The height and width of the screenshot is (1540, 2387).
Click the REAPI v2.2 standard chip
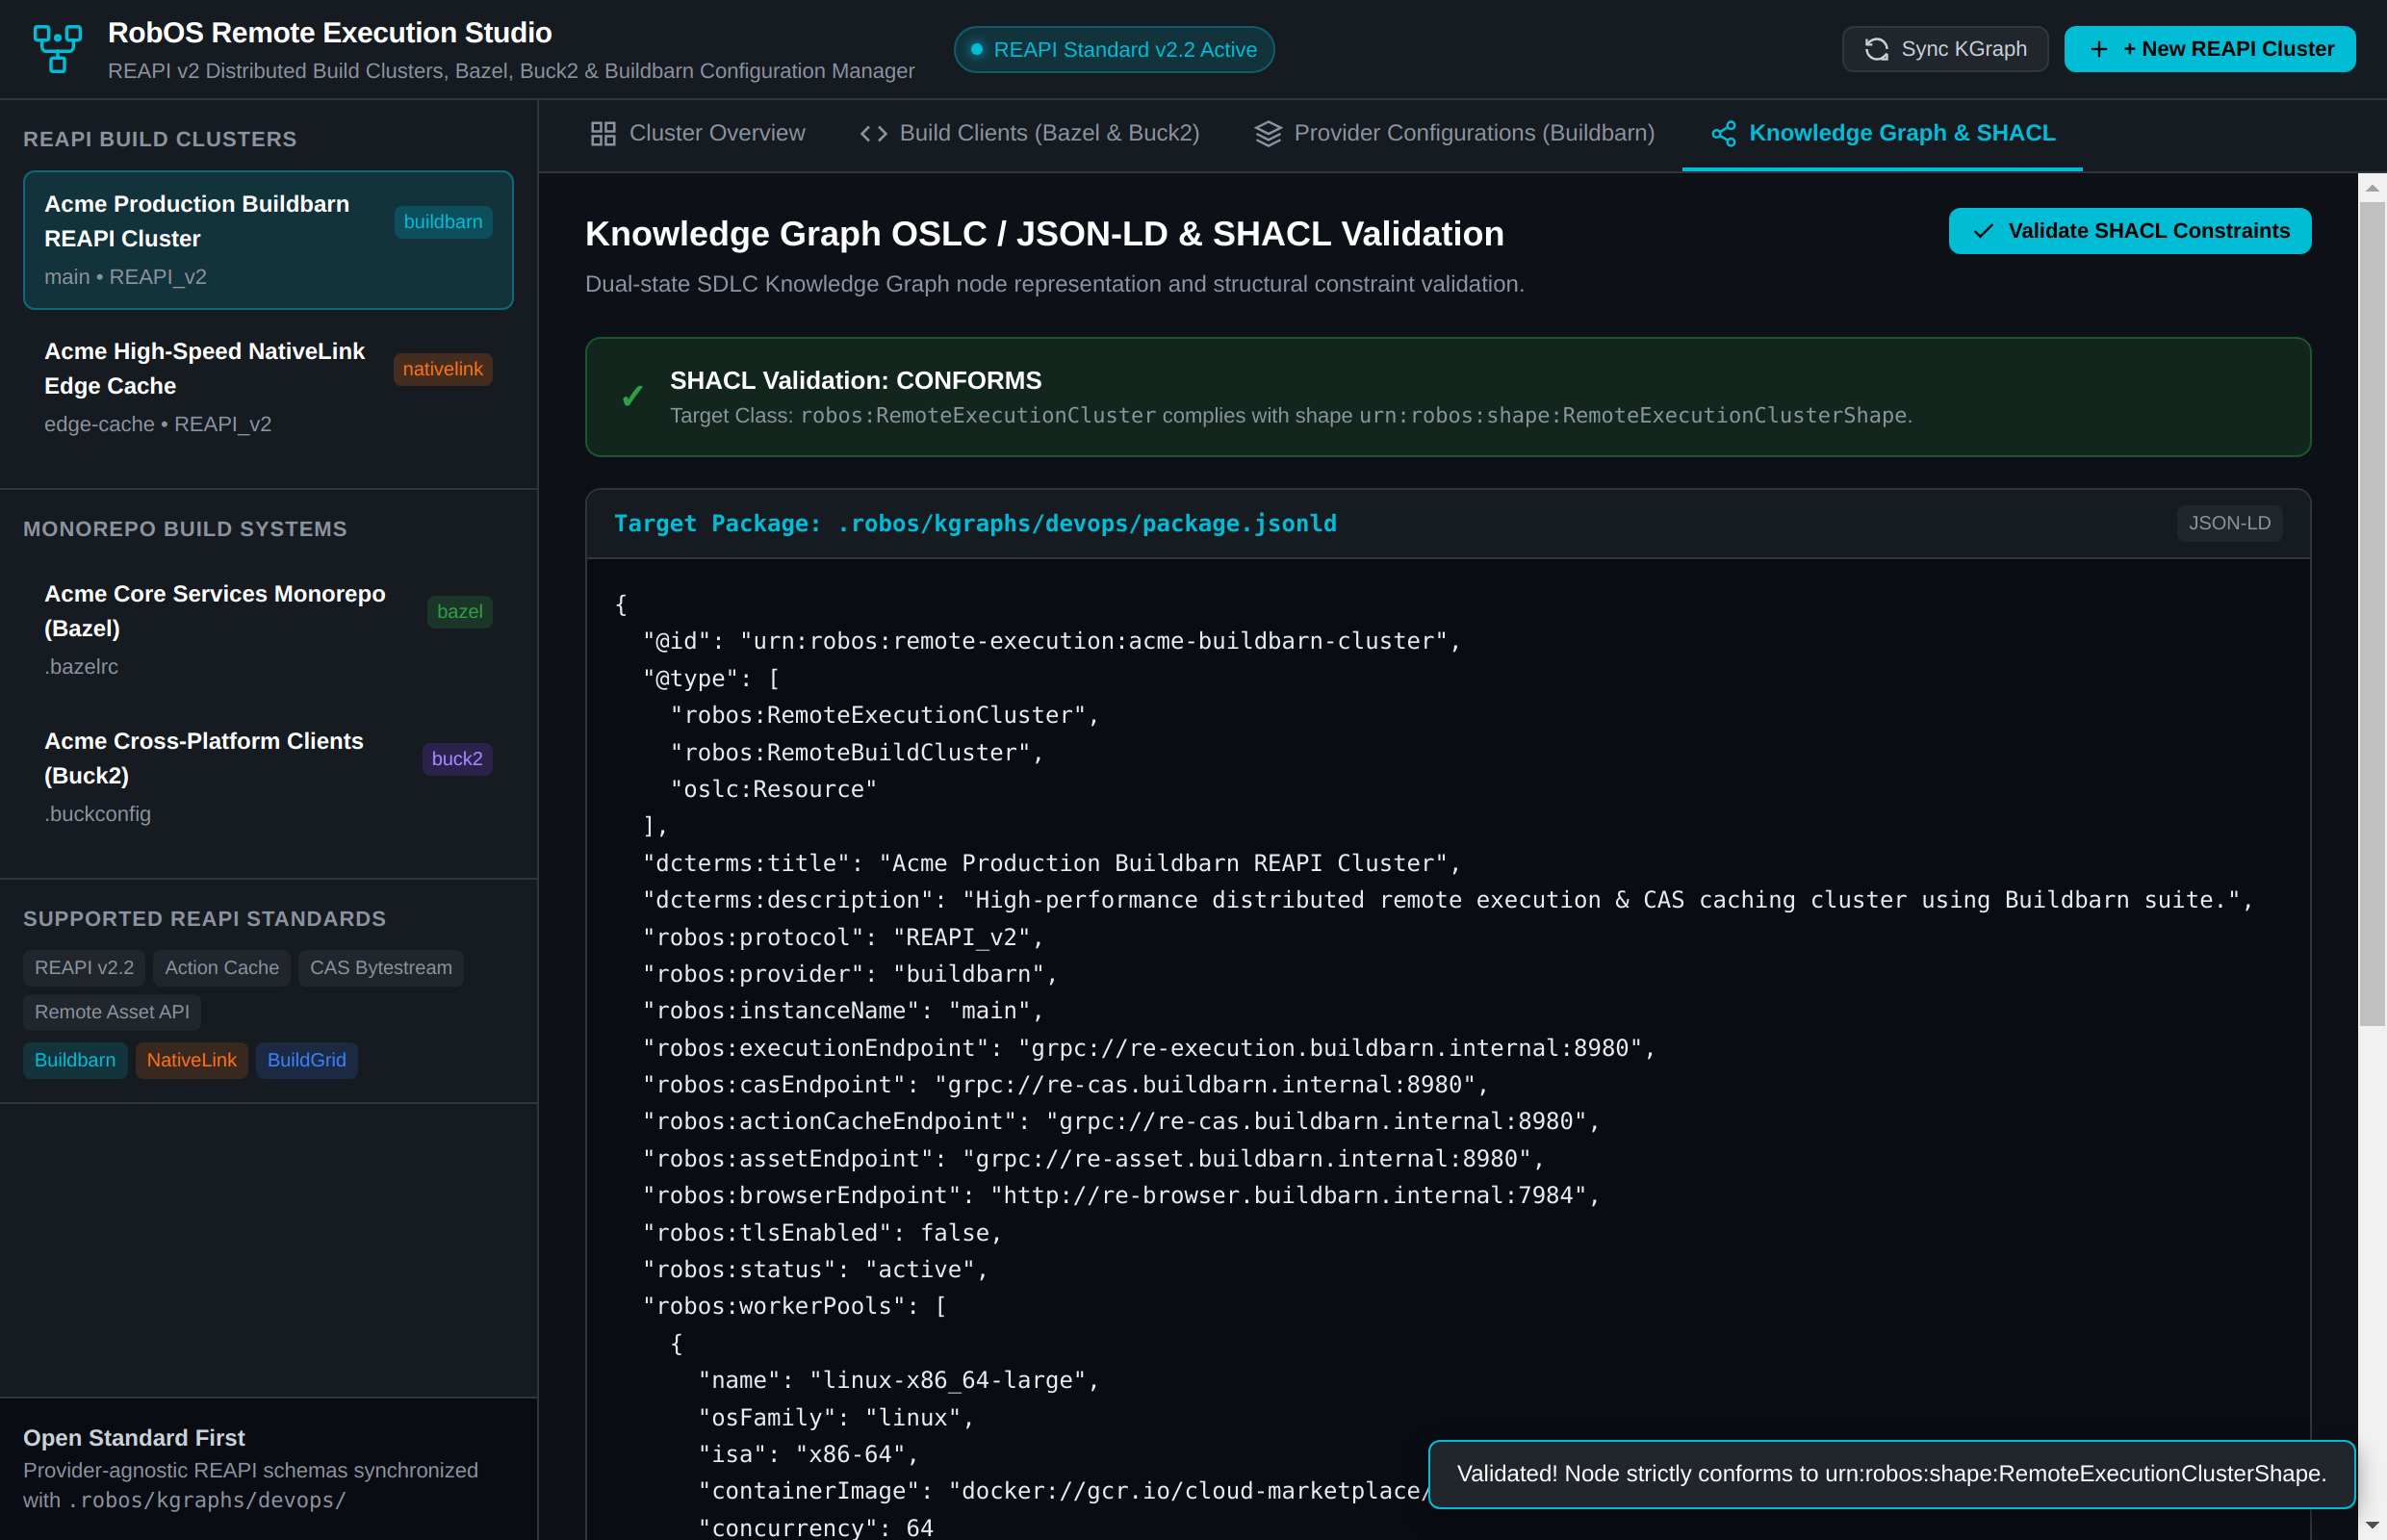pyautogui.click(x=84, y=967)
